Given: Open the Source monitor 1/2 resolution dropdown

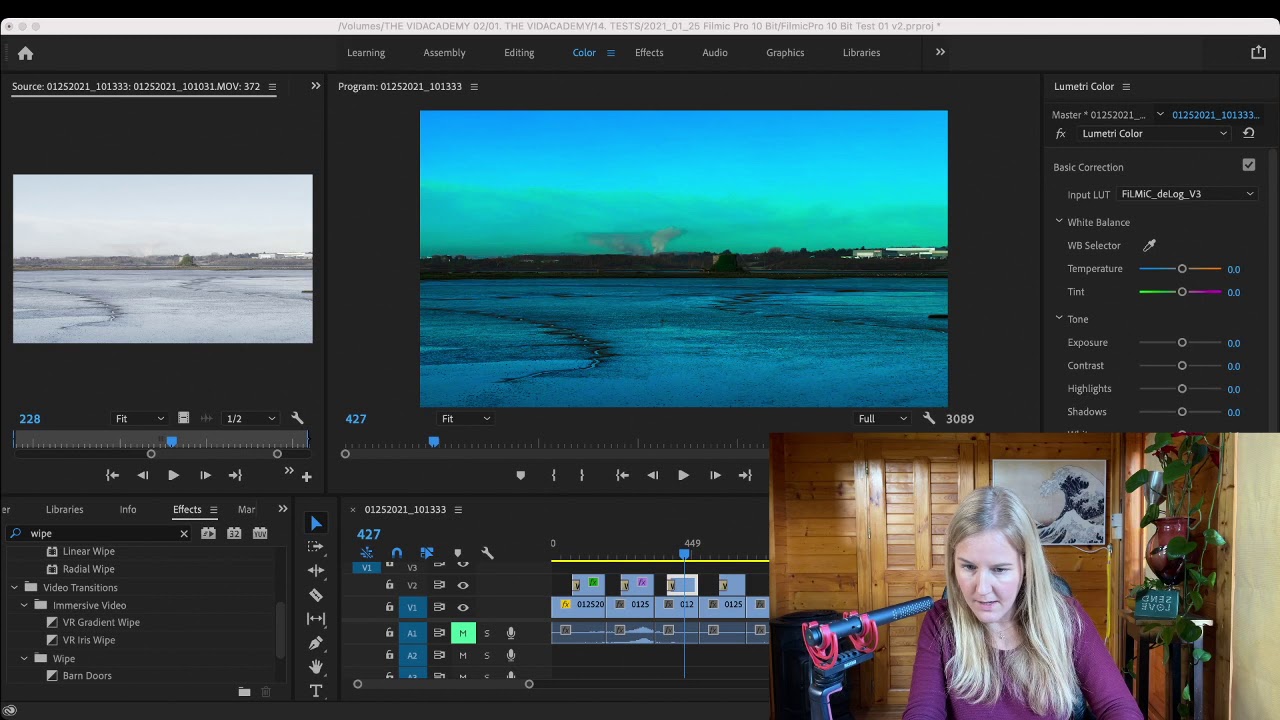Looking at the screenshot, I should click(x=250, y=419).
